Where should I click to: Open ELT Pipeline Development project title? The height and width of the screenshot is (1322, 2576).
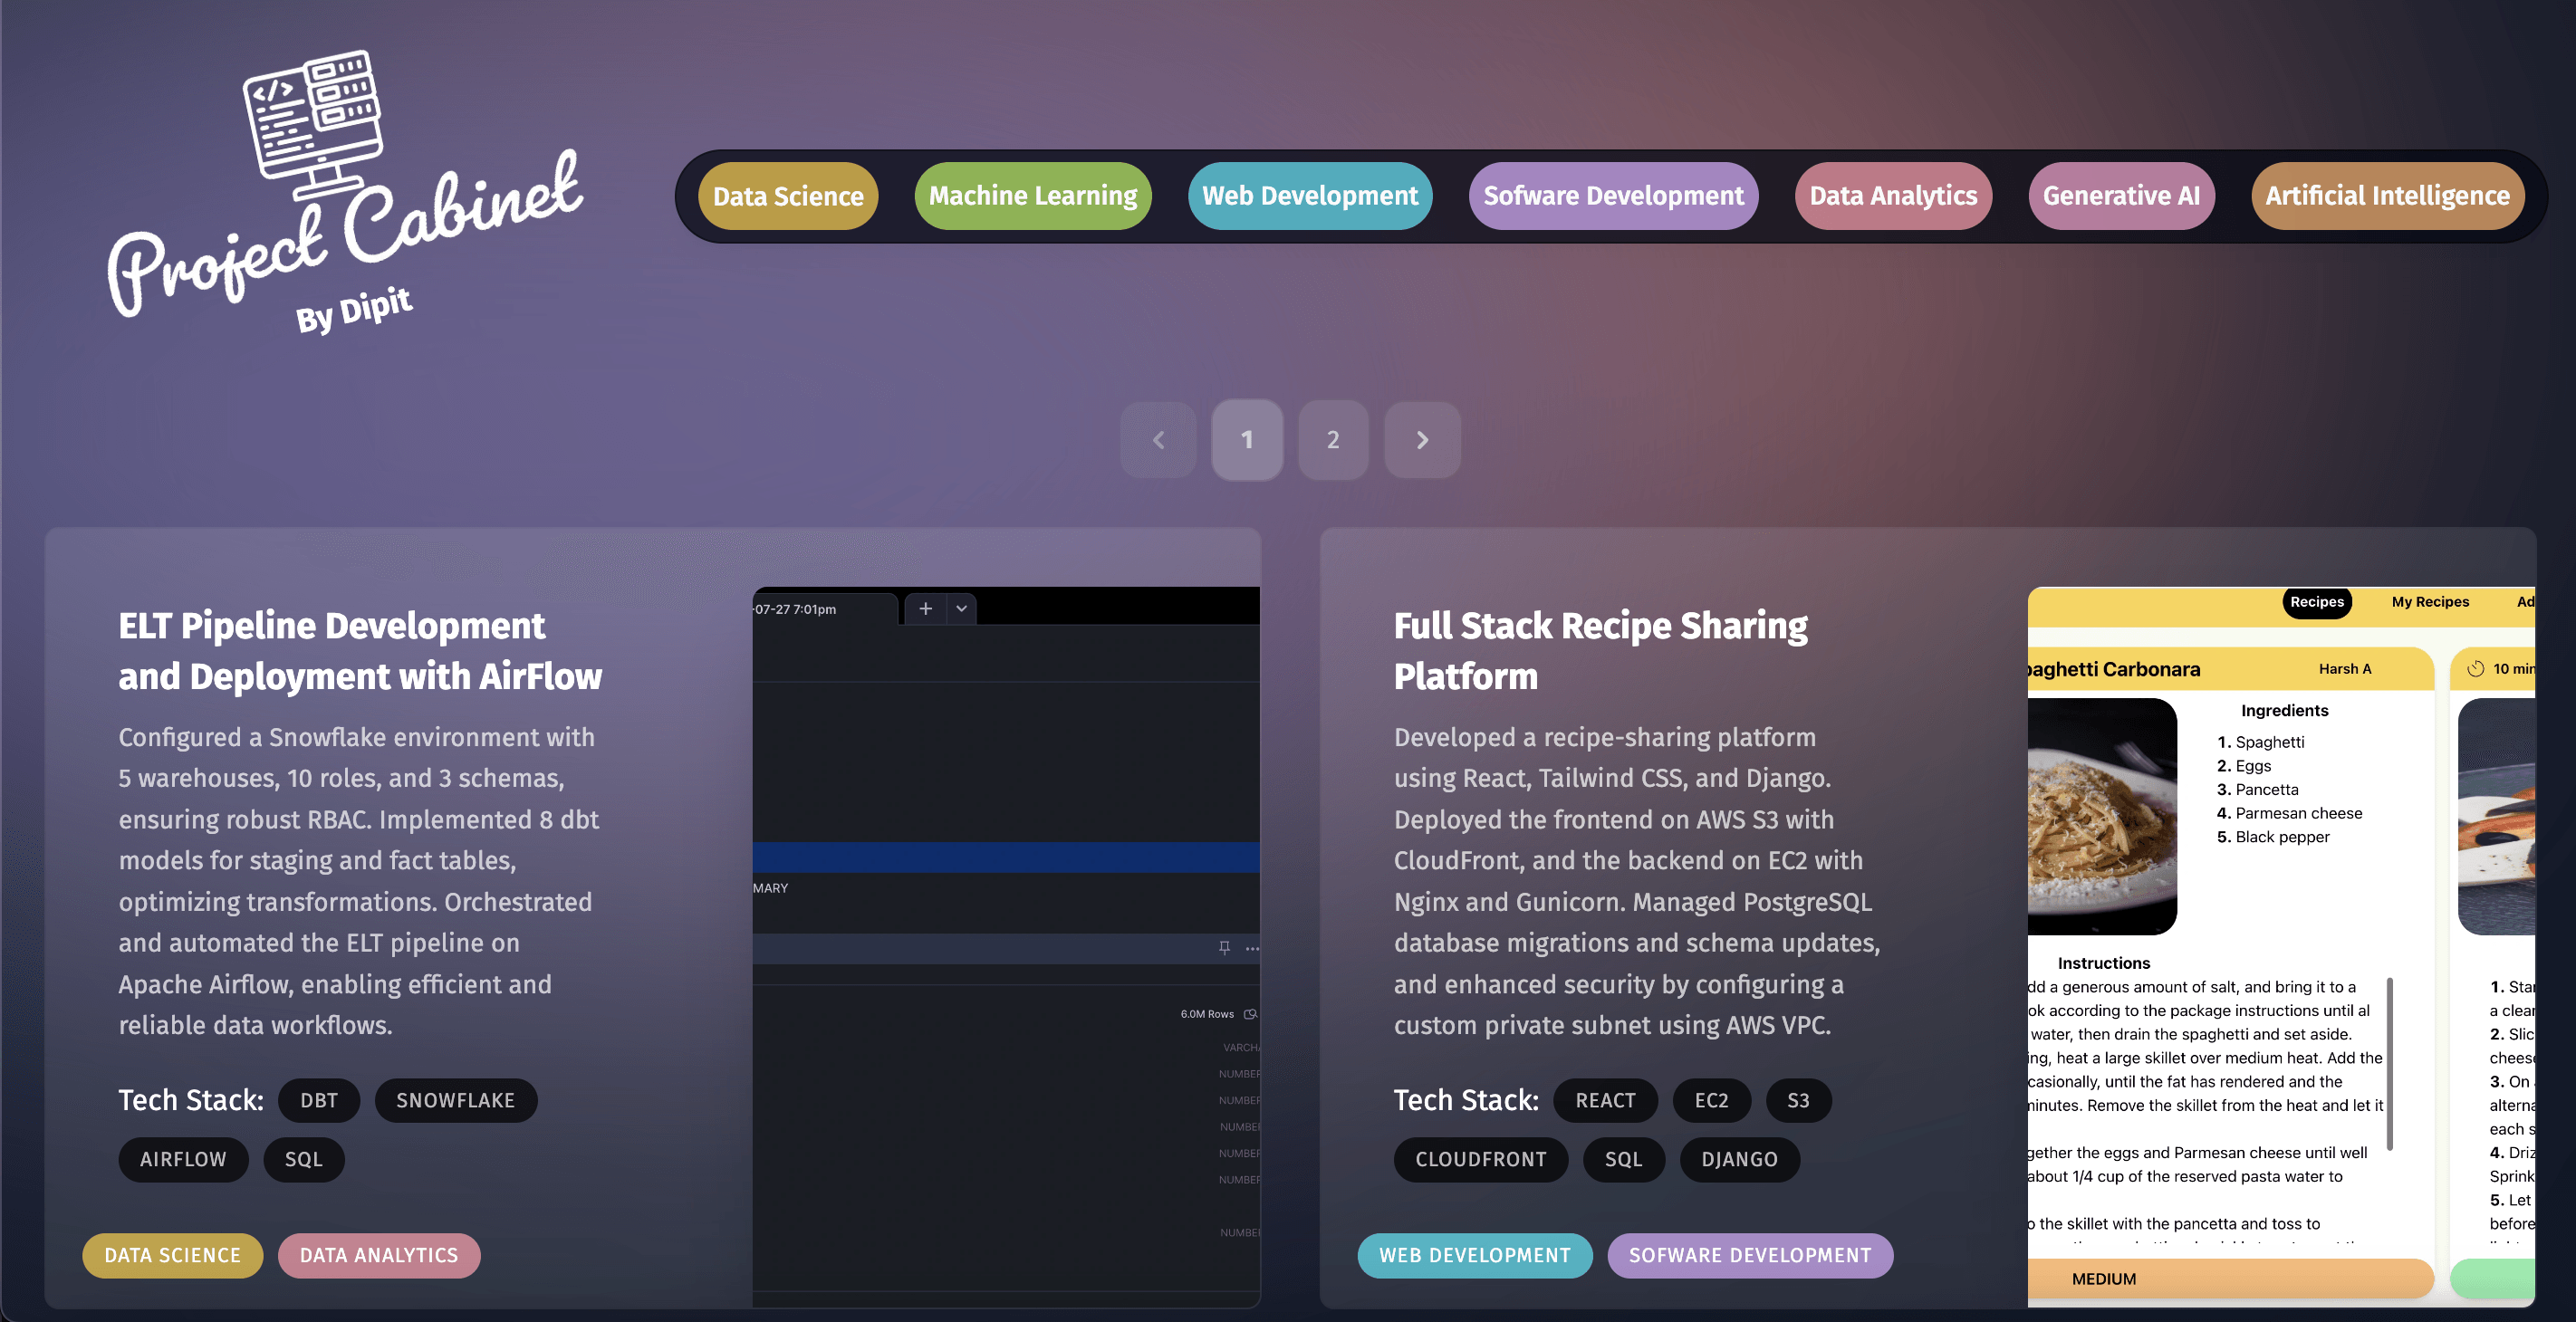pyautogui.click(x=360, y=651)
